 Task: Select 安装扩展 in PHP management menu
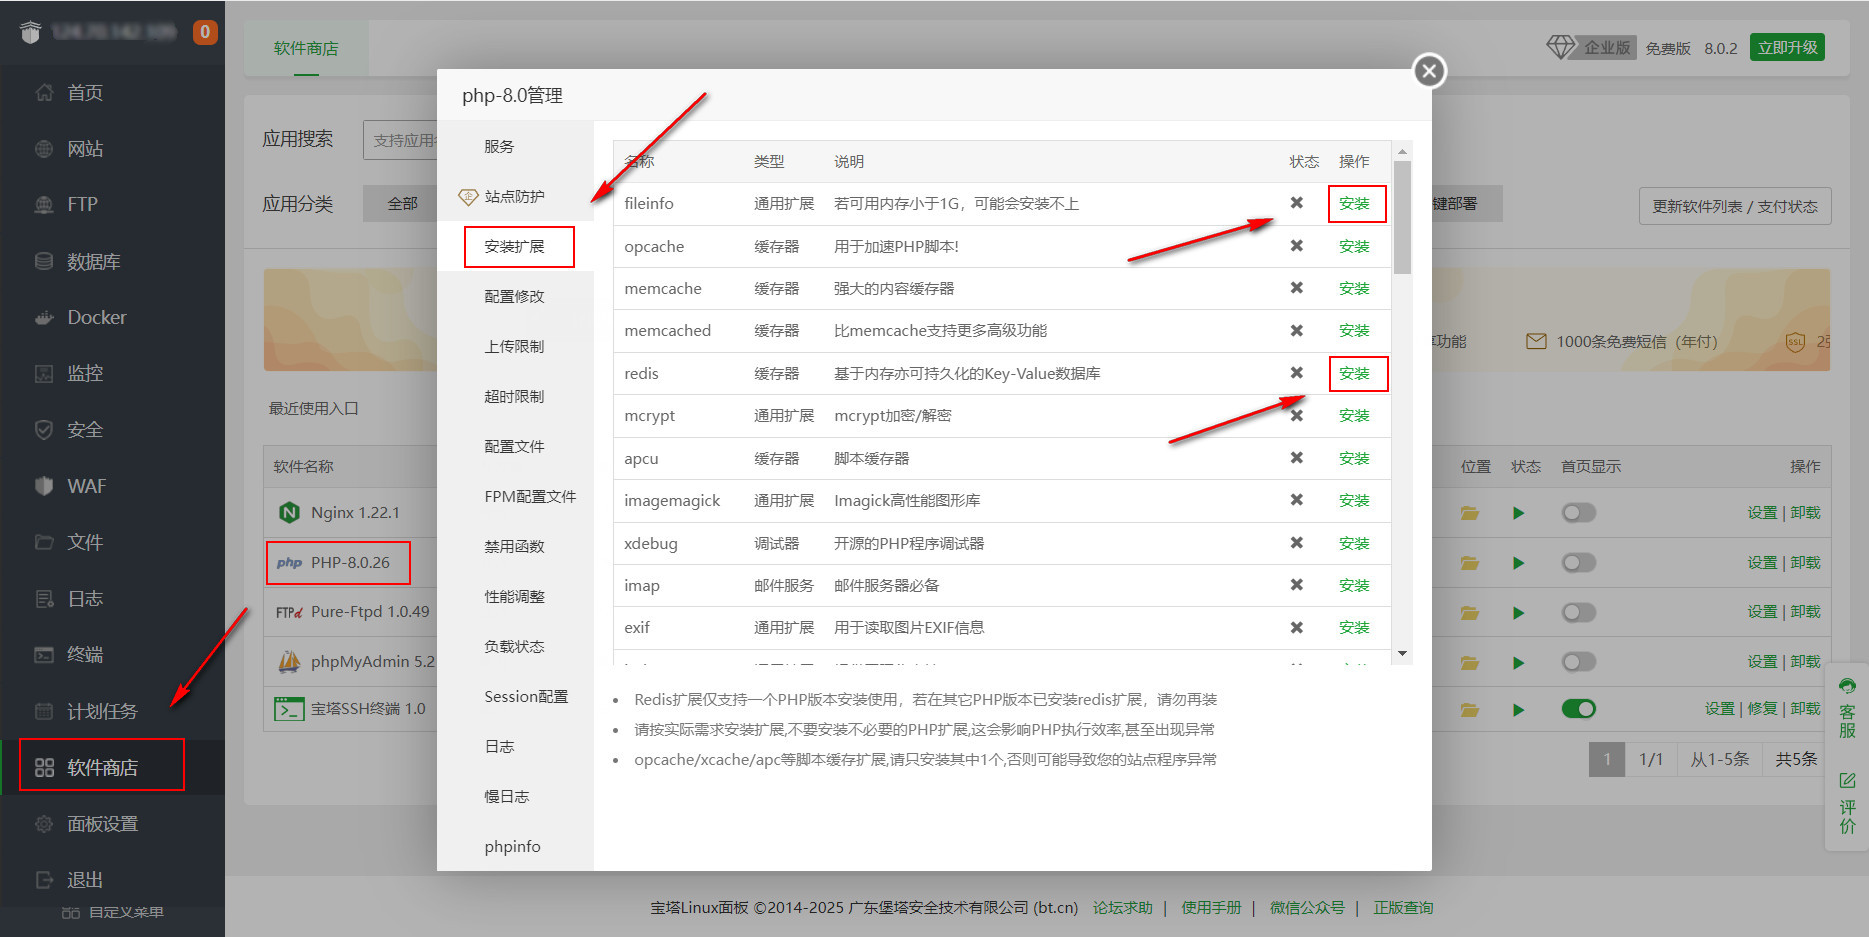[x=515, y=247]
